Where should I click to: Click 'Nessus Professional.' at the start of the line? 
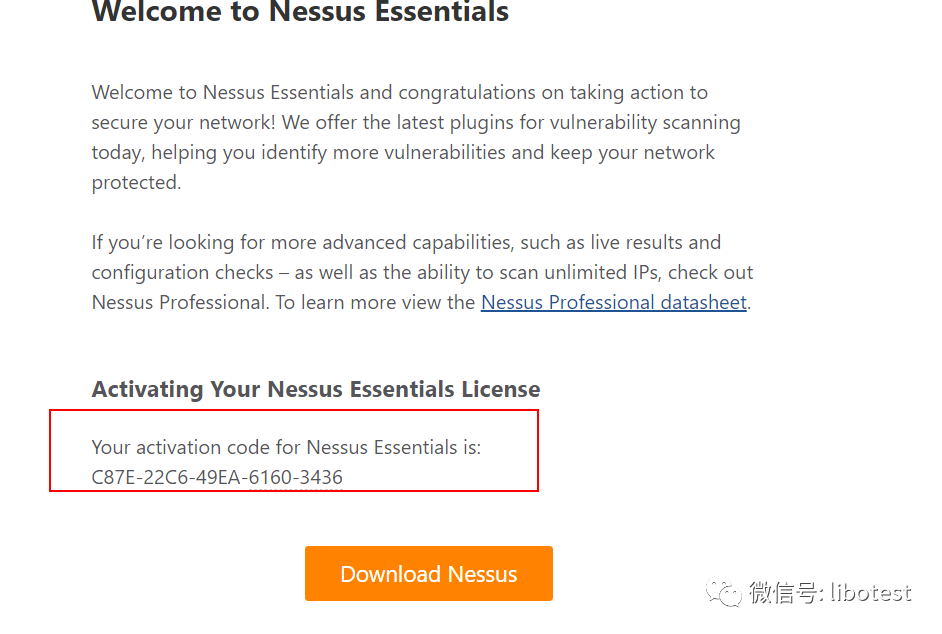pos(180,302)
